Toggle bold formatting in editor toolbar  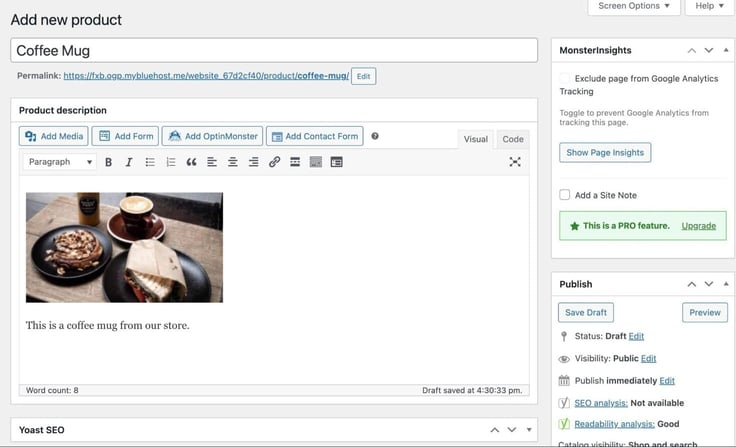coord(108,162)
